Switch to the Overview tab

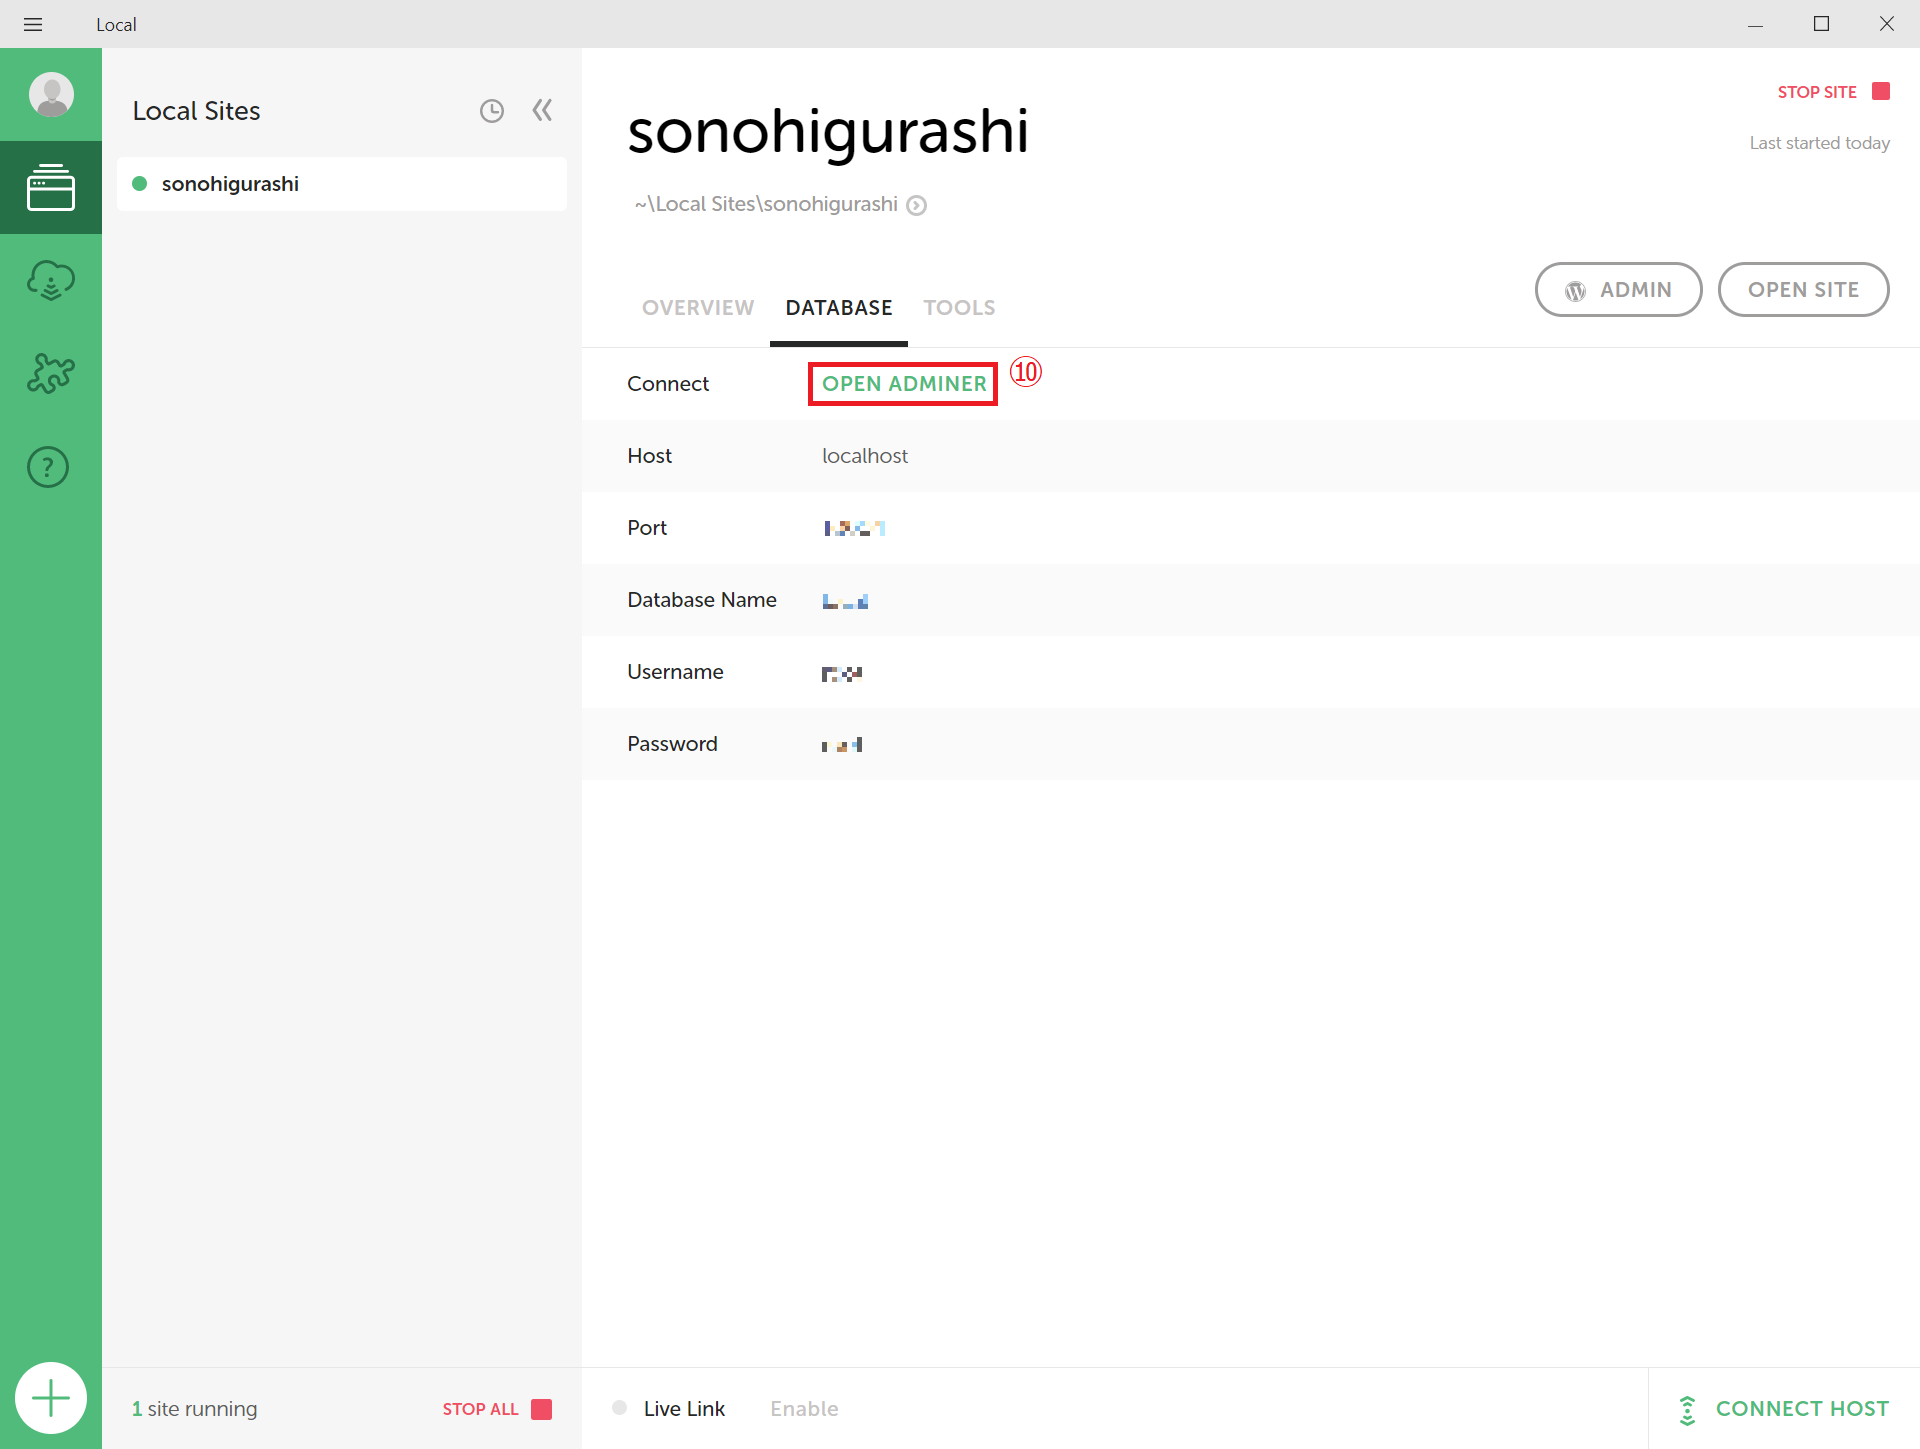click(x=698, y=308)
